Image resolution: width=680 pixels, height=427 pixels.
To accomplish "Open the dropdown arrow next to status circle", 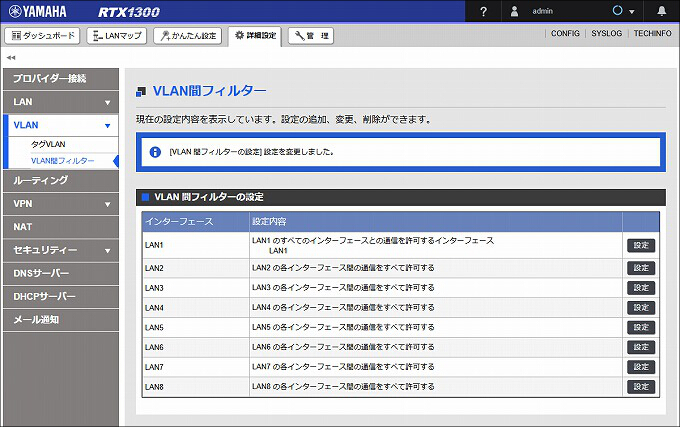I will 632,12.
